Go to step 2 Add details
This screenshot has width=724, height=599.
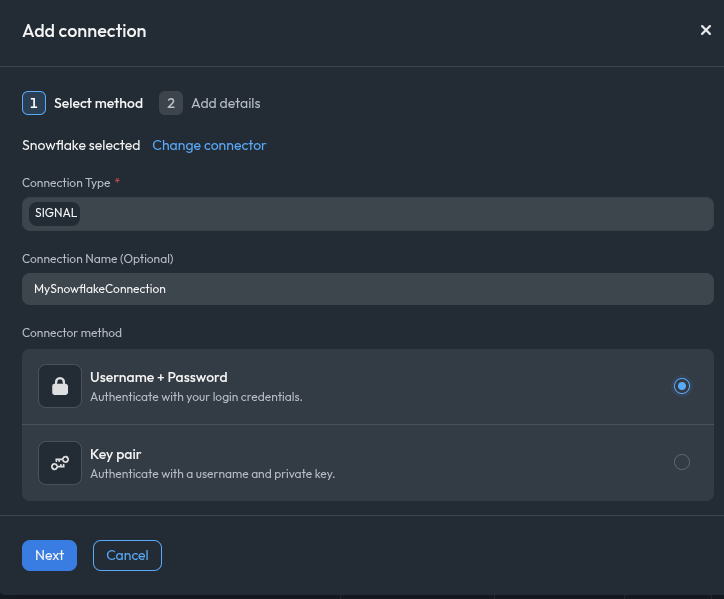click(210, 103)
